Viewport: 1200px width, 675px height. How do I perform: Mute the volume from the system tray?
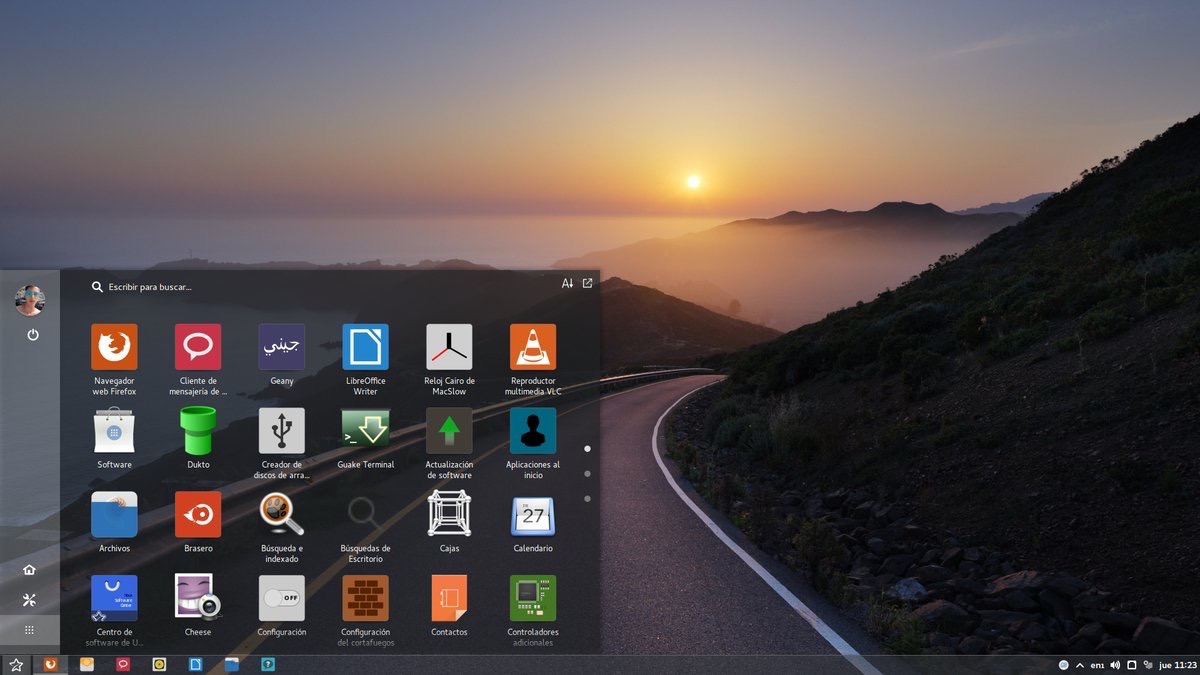1115,665
